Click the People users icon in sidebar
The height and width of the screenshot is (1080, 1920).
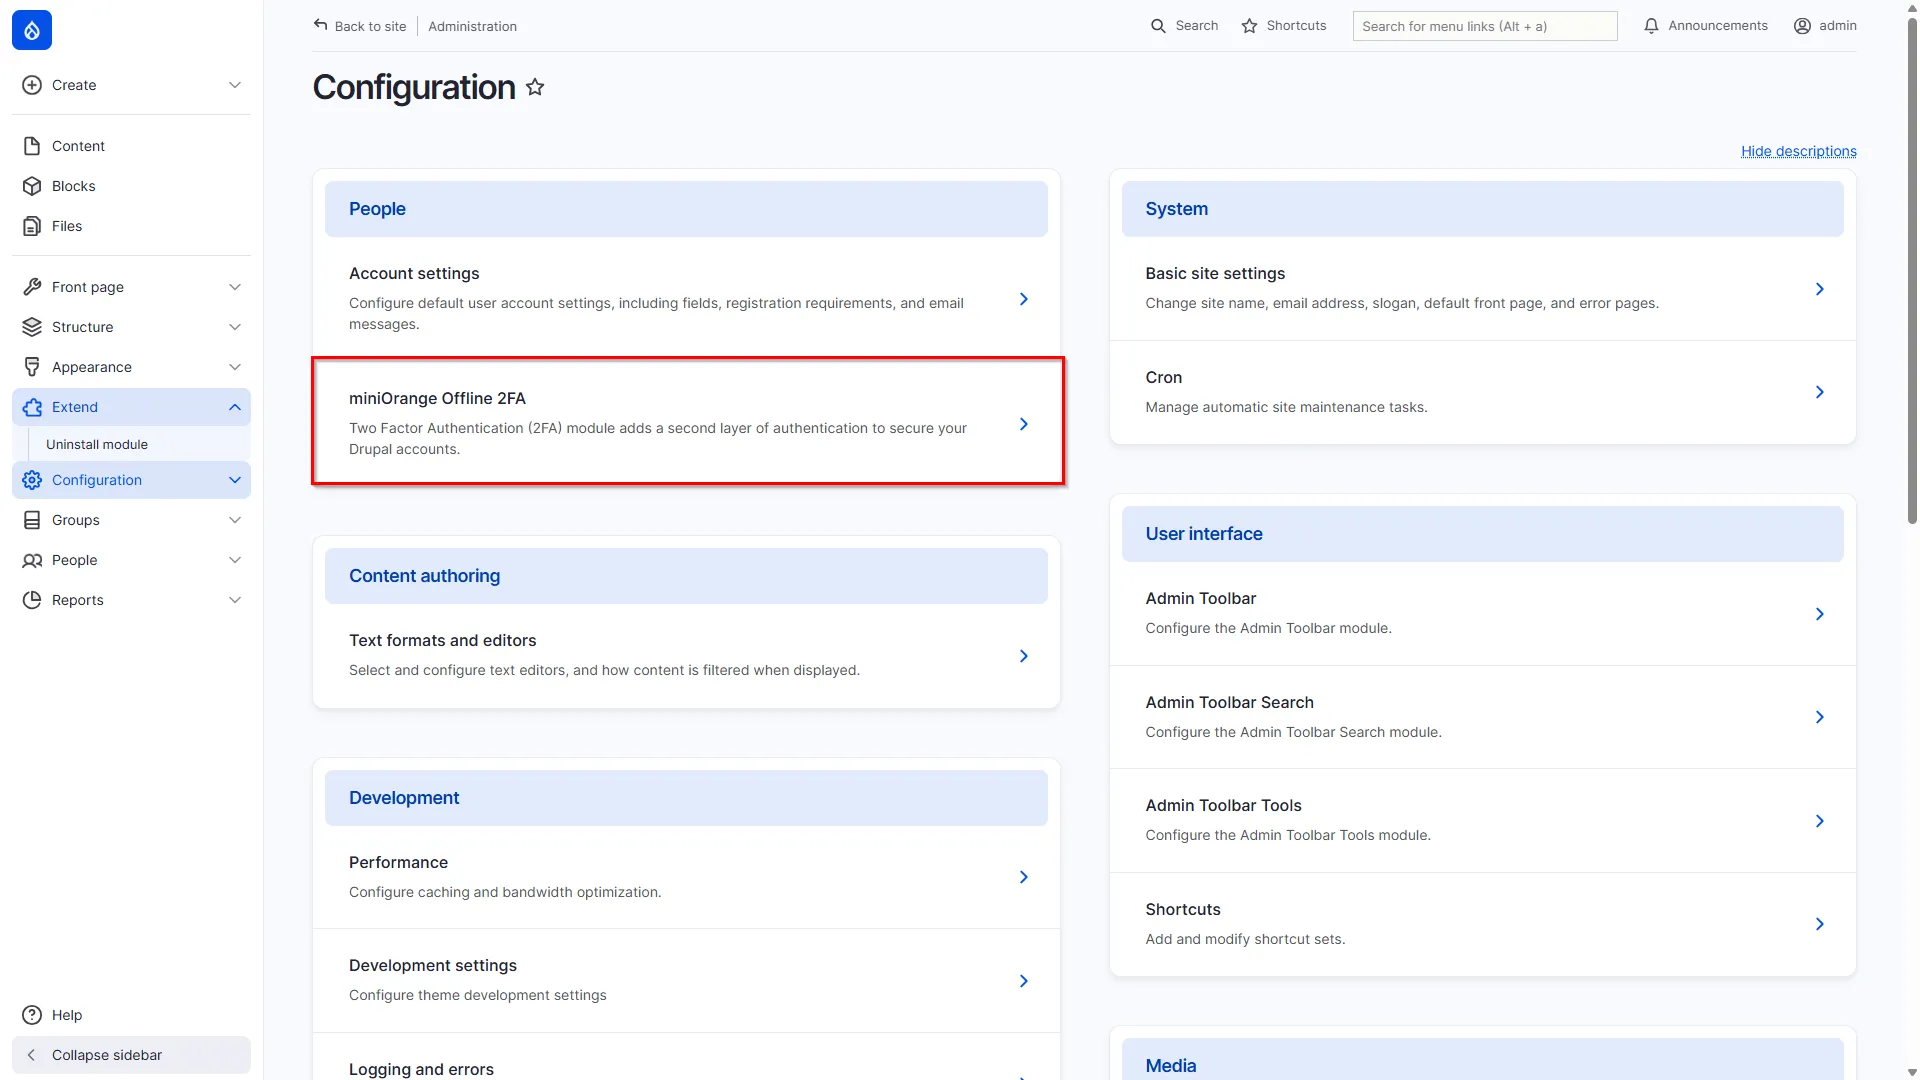coord(32,560)
